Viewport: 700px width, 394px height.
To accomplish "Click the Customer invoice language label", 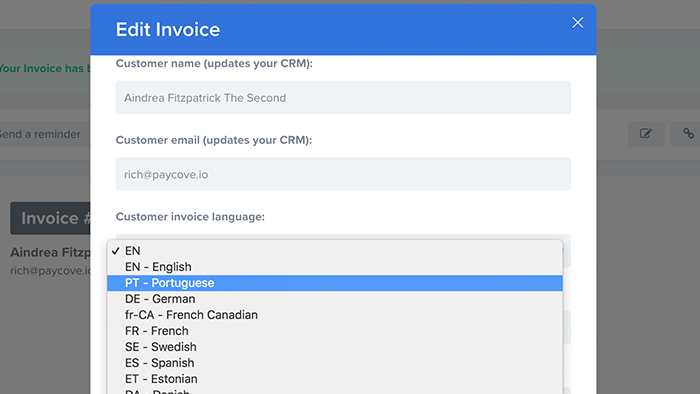I will click(190, 217).
